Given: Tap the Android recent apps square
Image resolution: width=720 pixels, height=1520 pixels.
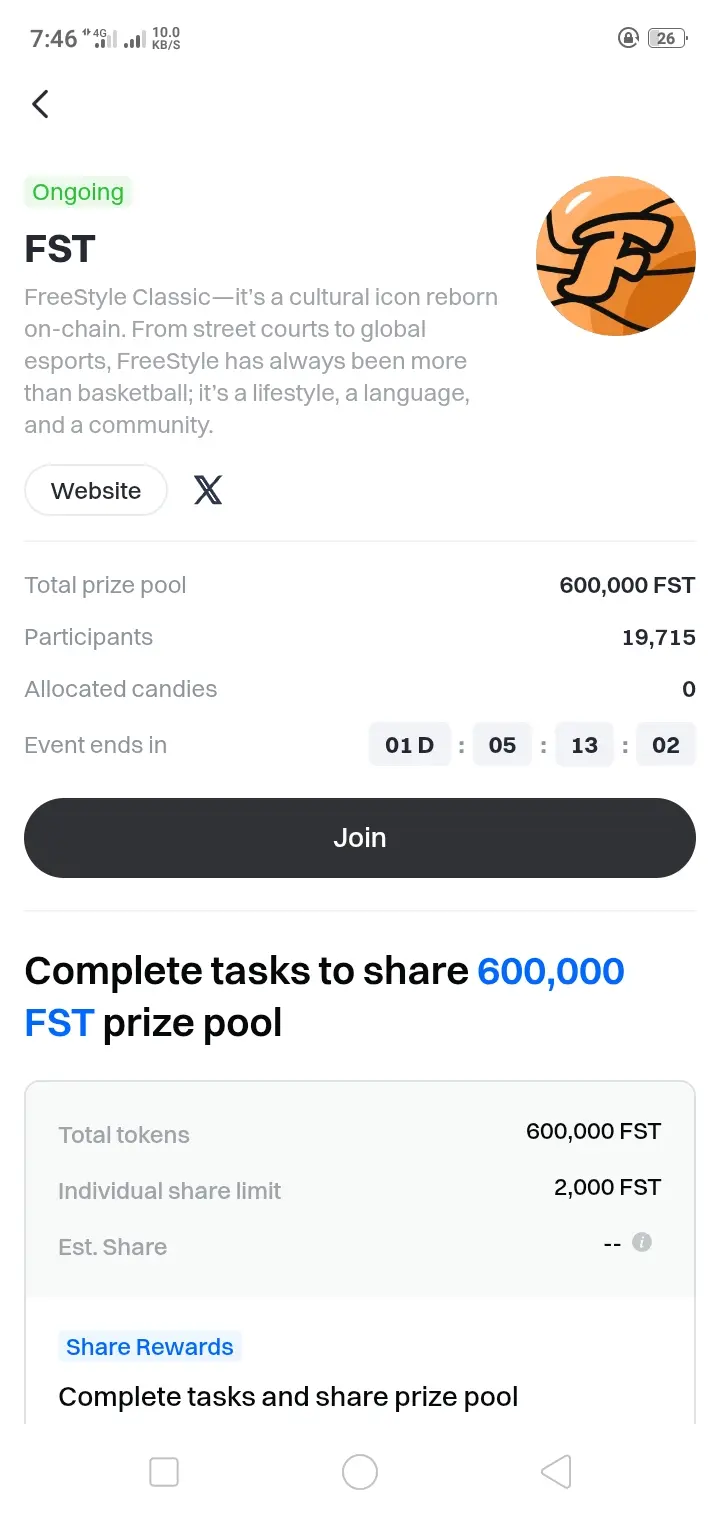Looking at the screenshot, I should point(164,1472).
